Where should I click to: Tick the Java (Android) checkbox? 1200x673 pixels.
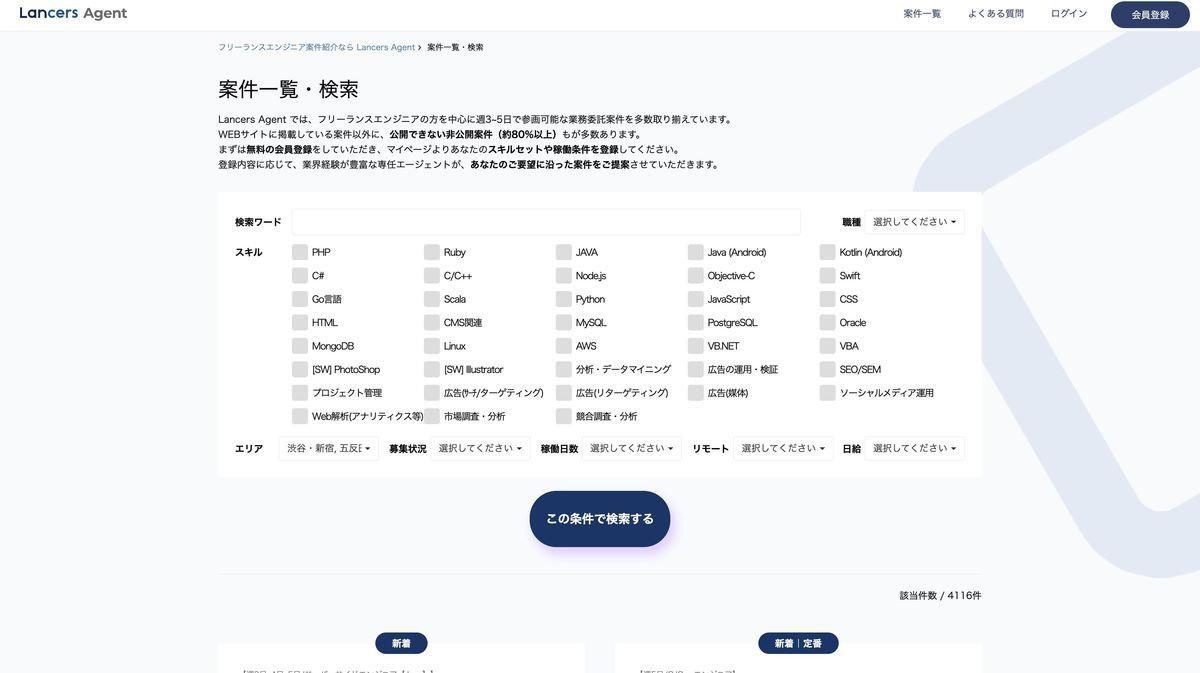(x=696, y=252)
